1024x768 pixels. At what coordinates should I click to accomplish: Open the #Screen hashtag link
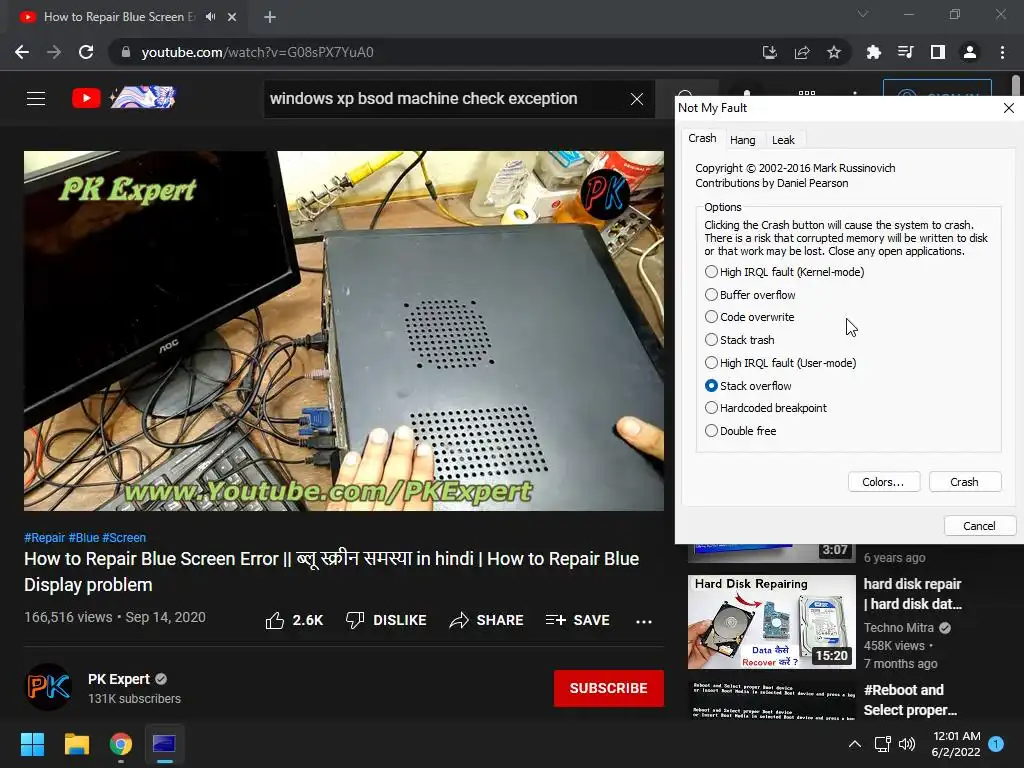[124, 537]
